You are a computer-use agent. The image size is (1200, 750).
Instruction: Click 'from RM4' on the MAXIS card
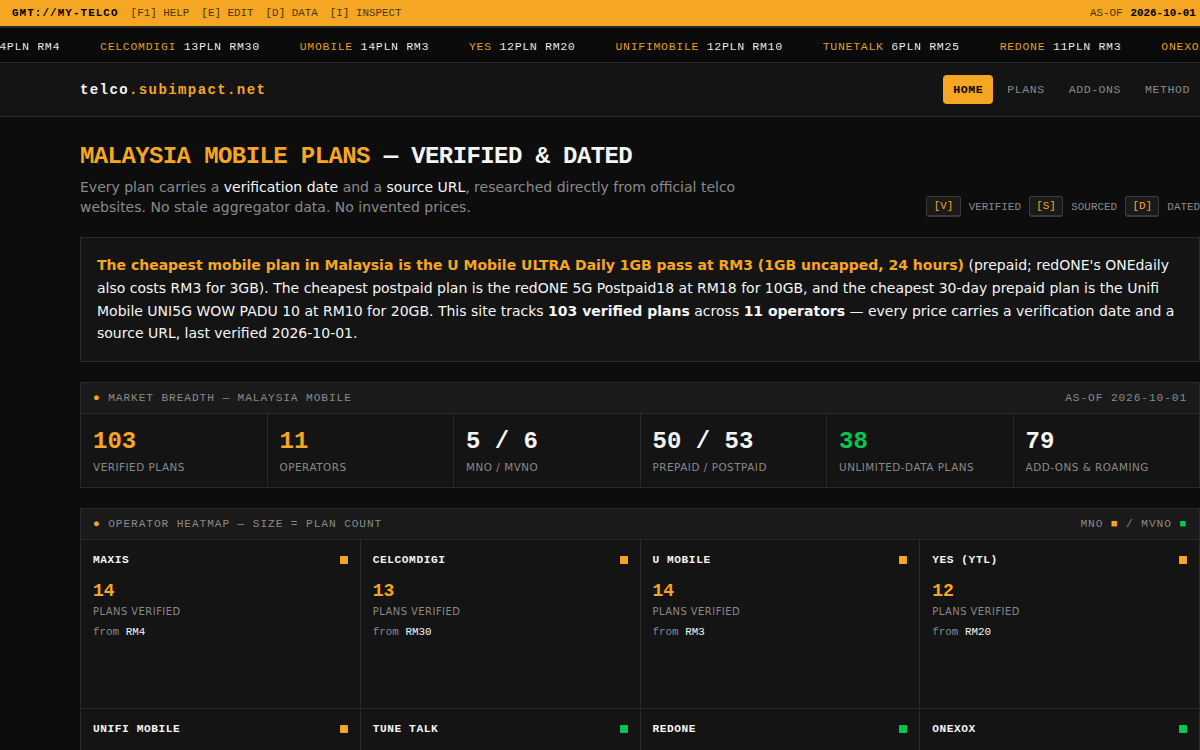(x=119, y=632)
